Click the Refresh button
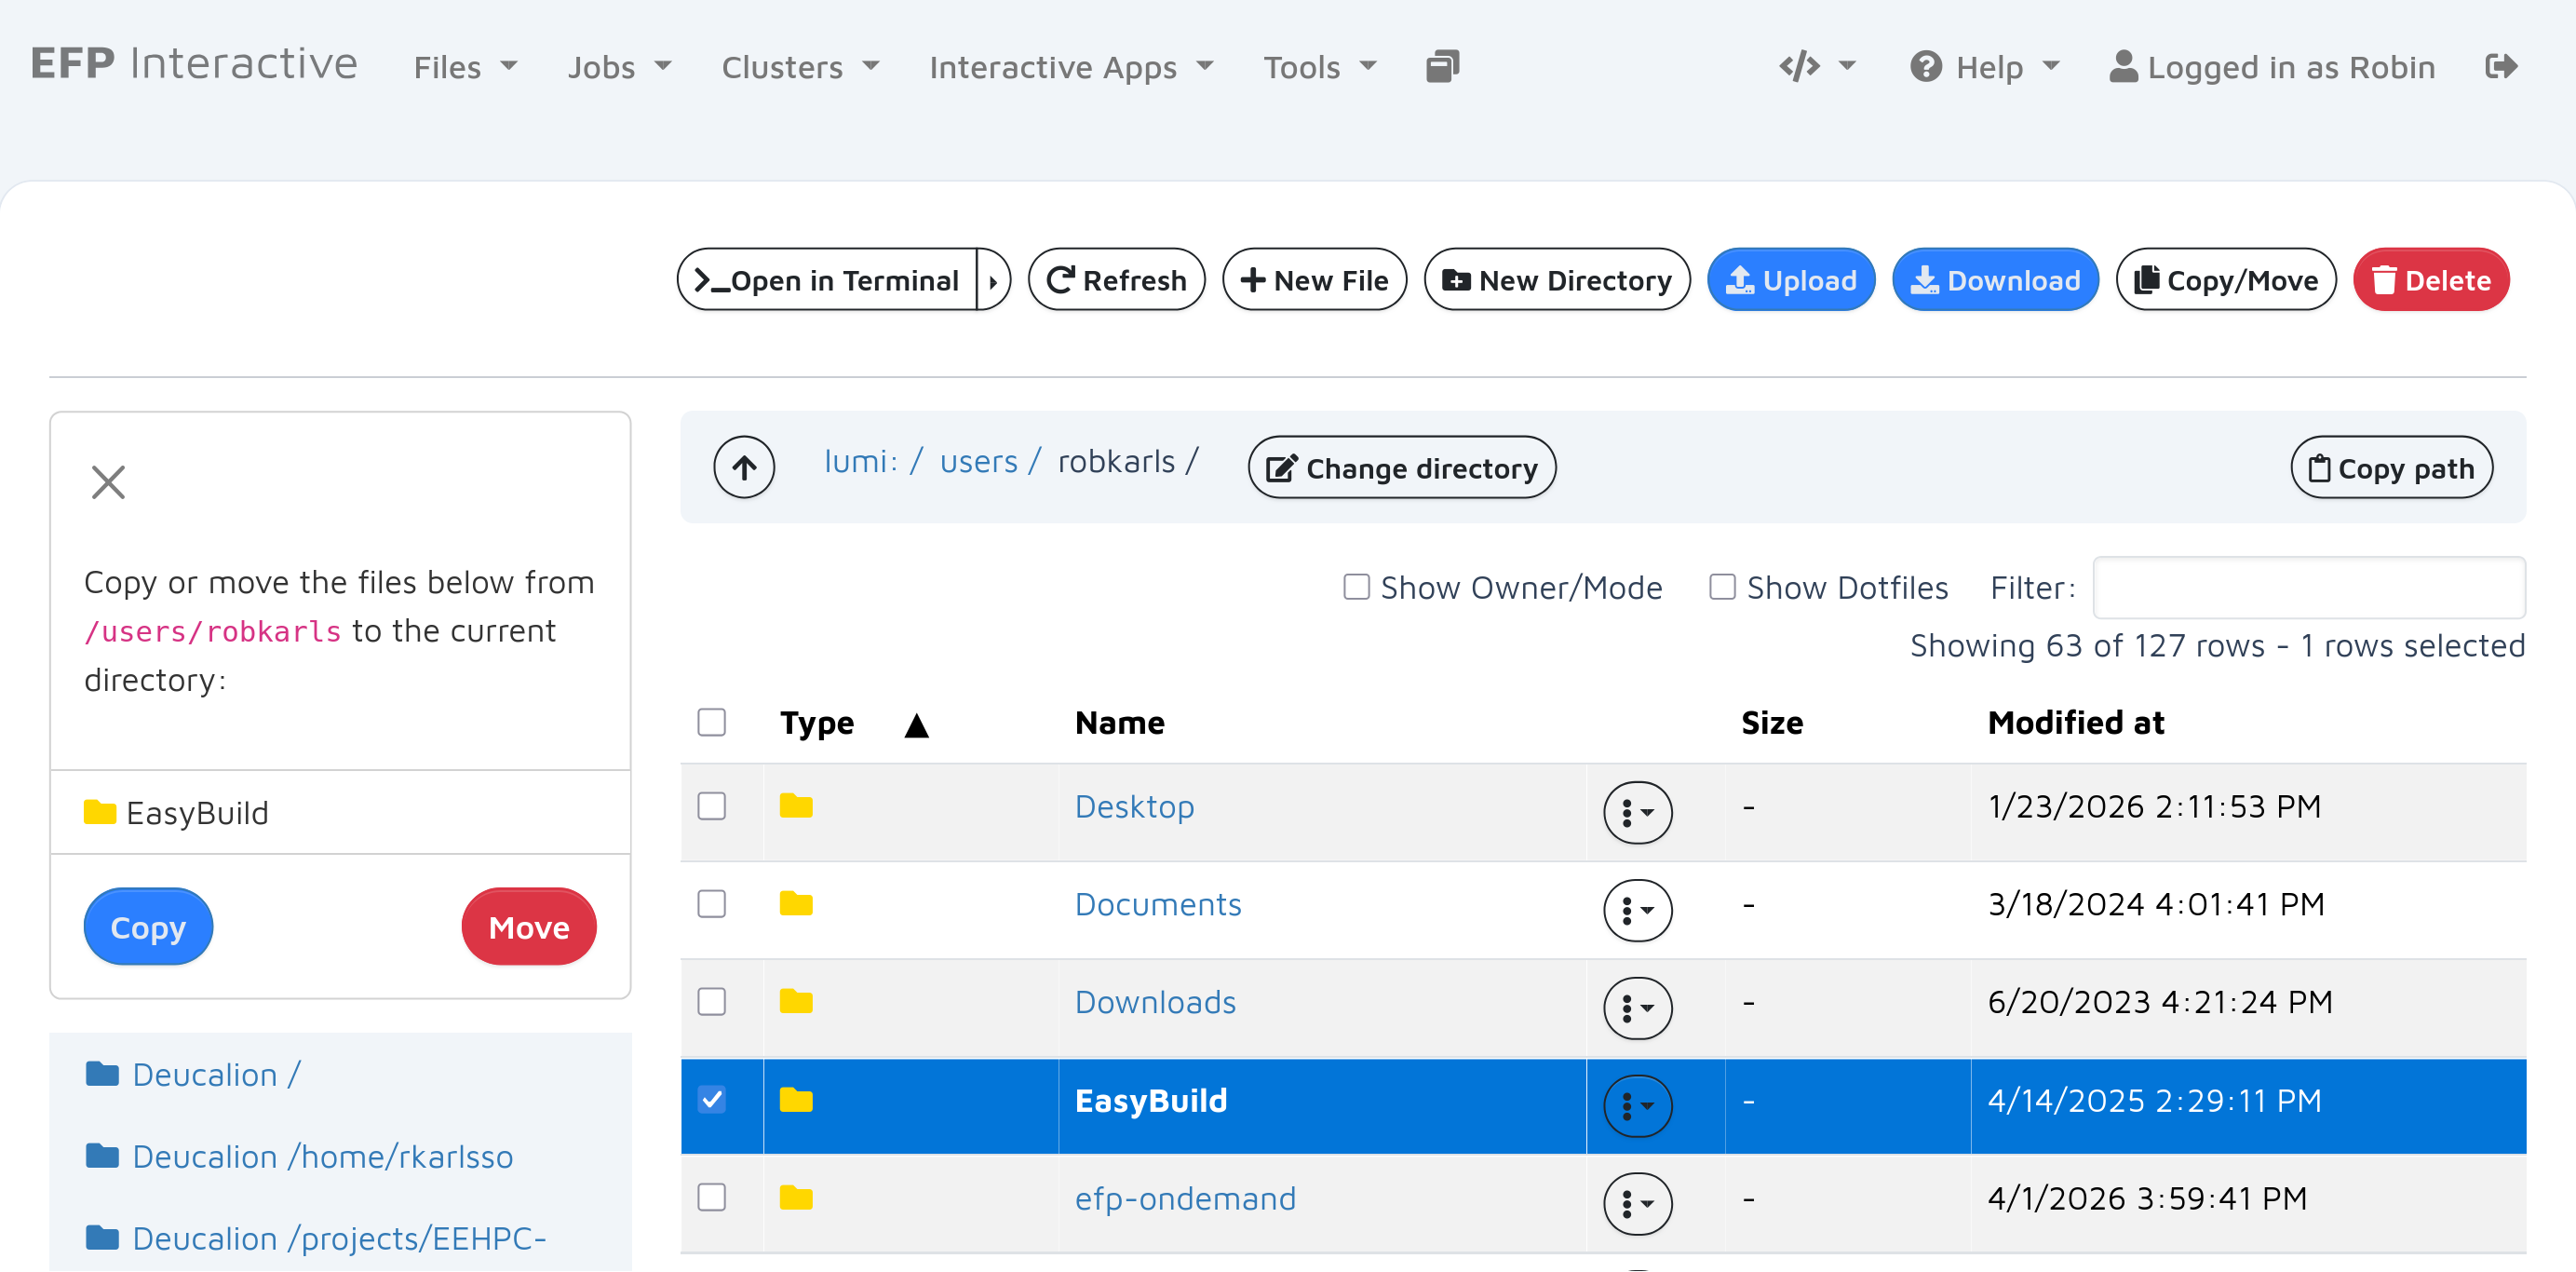2576x1272 pixels. (1116, 280)
